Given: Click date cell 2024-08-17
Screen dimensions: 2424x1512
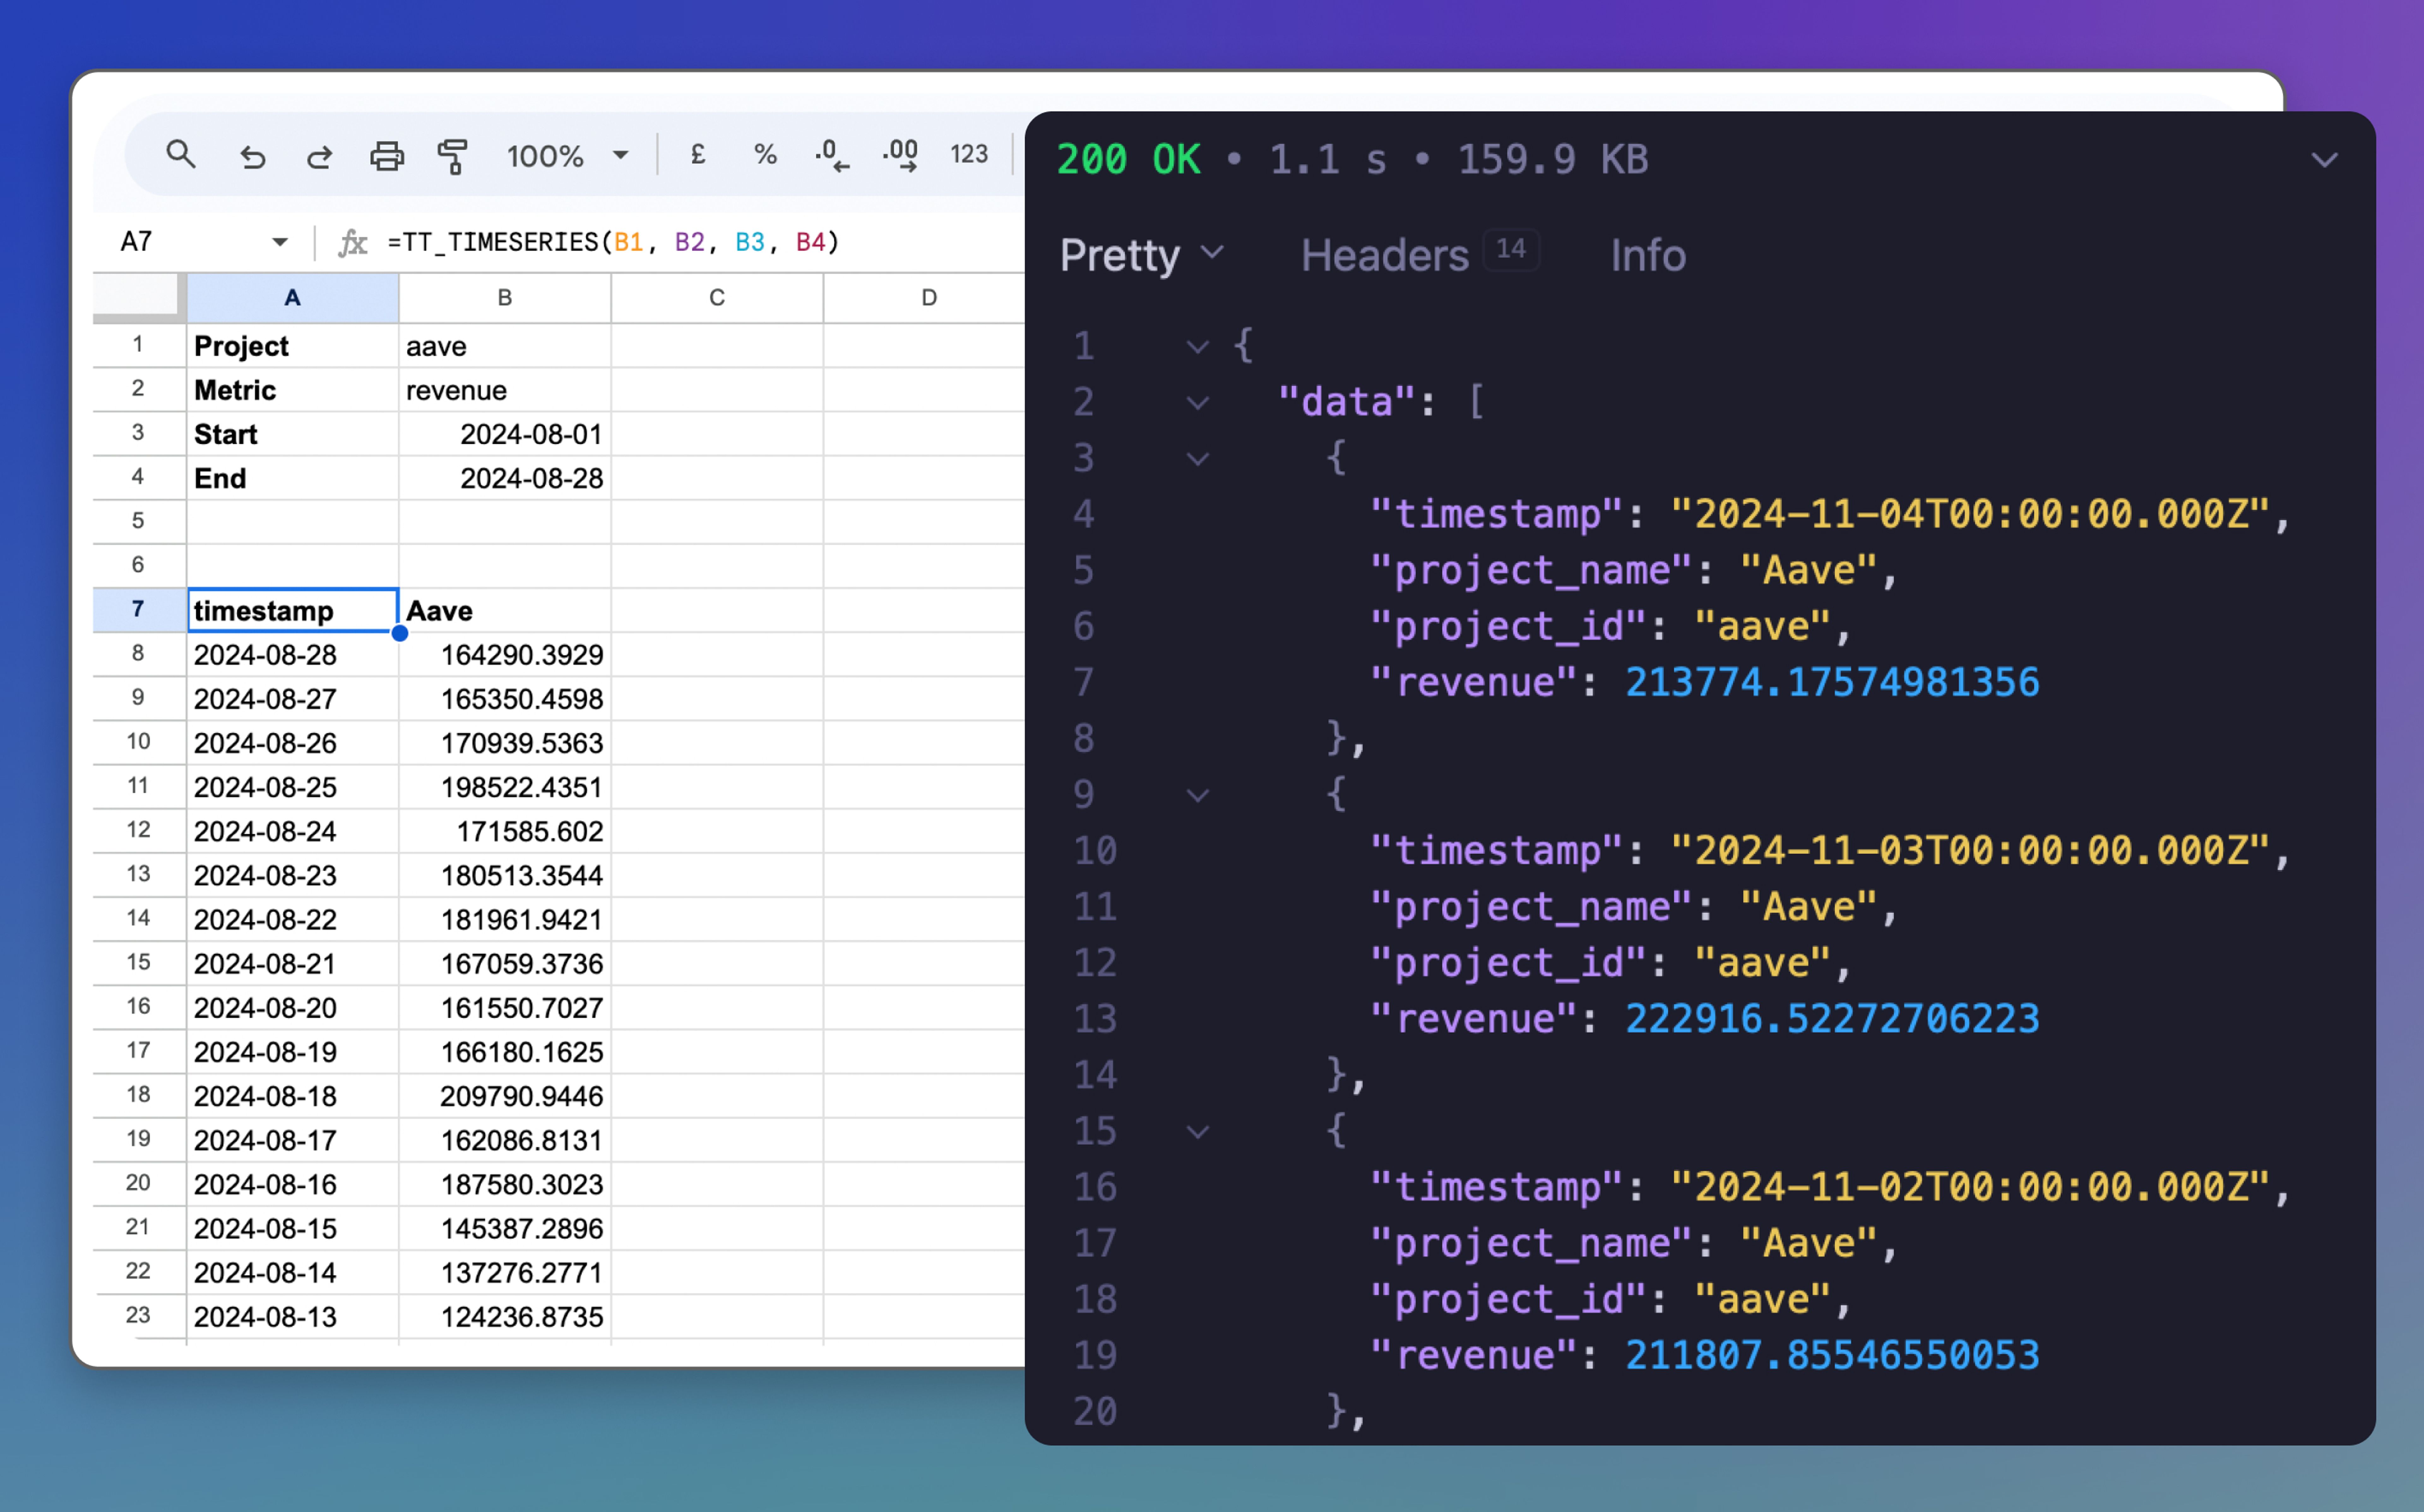Looking at the screenshot, I should pyautogui.click(x=292, y=1140).
